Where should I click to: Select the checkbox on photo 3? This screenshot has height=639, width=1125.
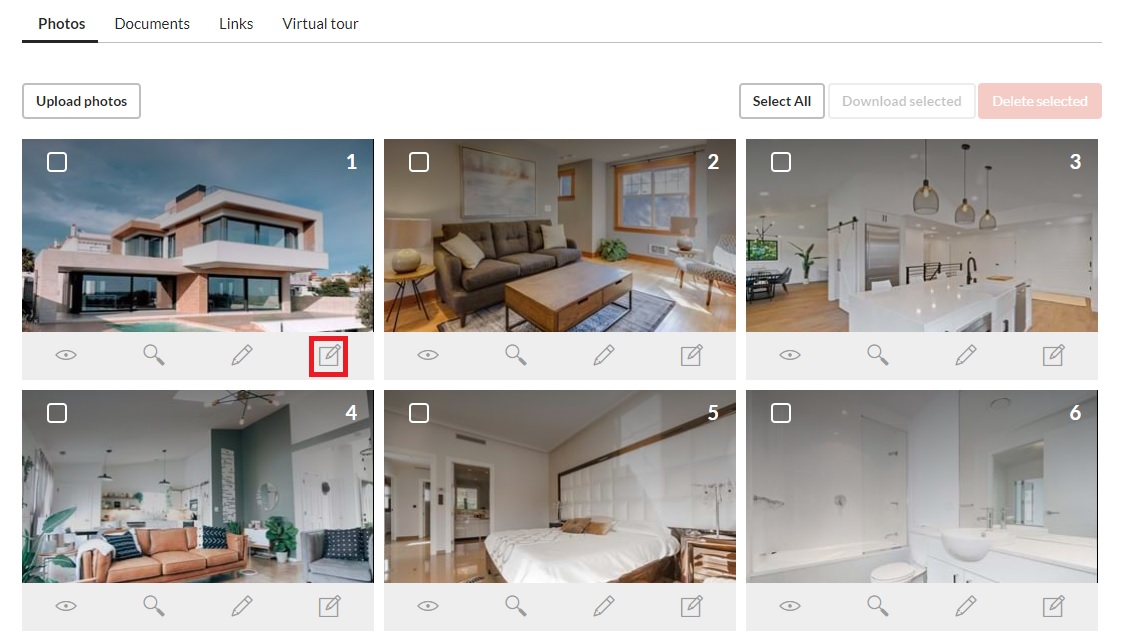(781, 162)
